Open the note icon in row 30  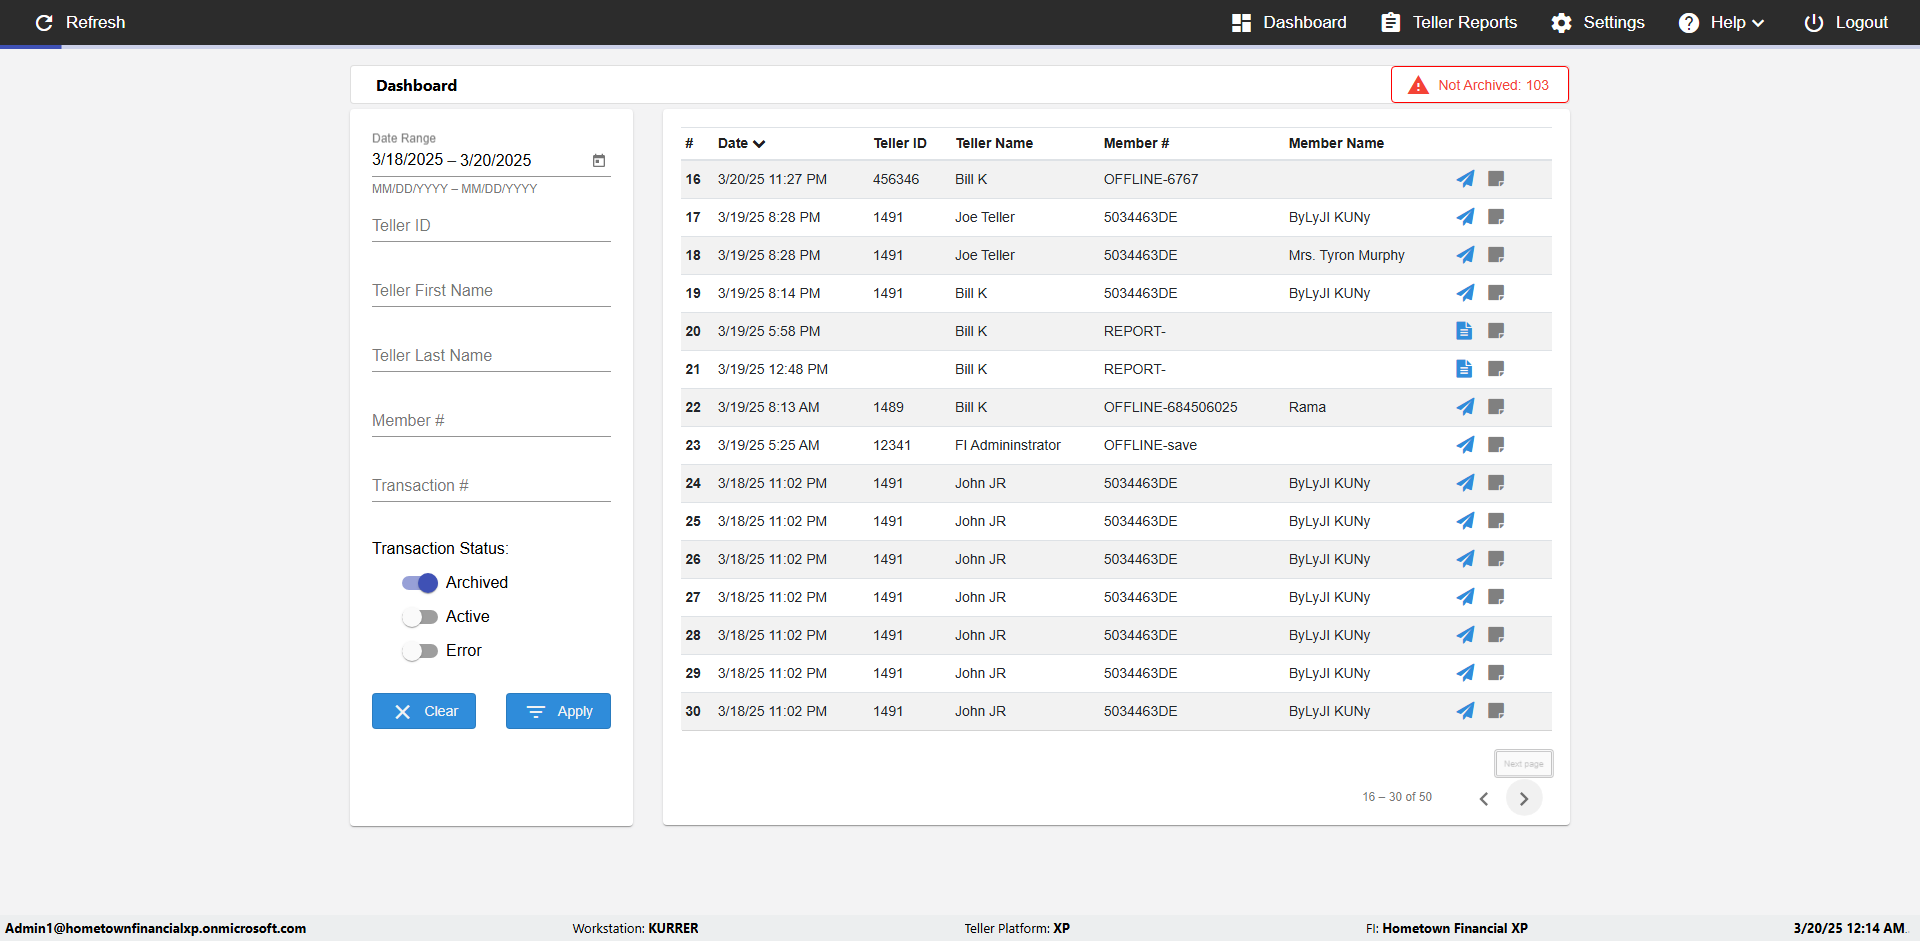point(1496,711)
